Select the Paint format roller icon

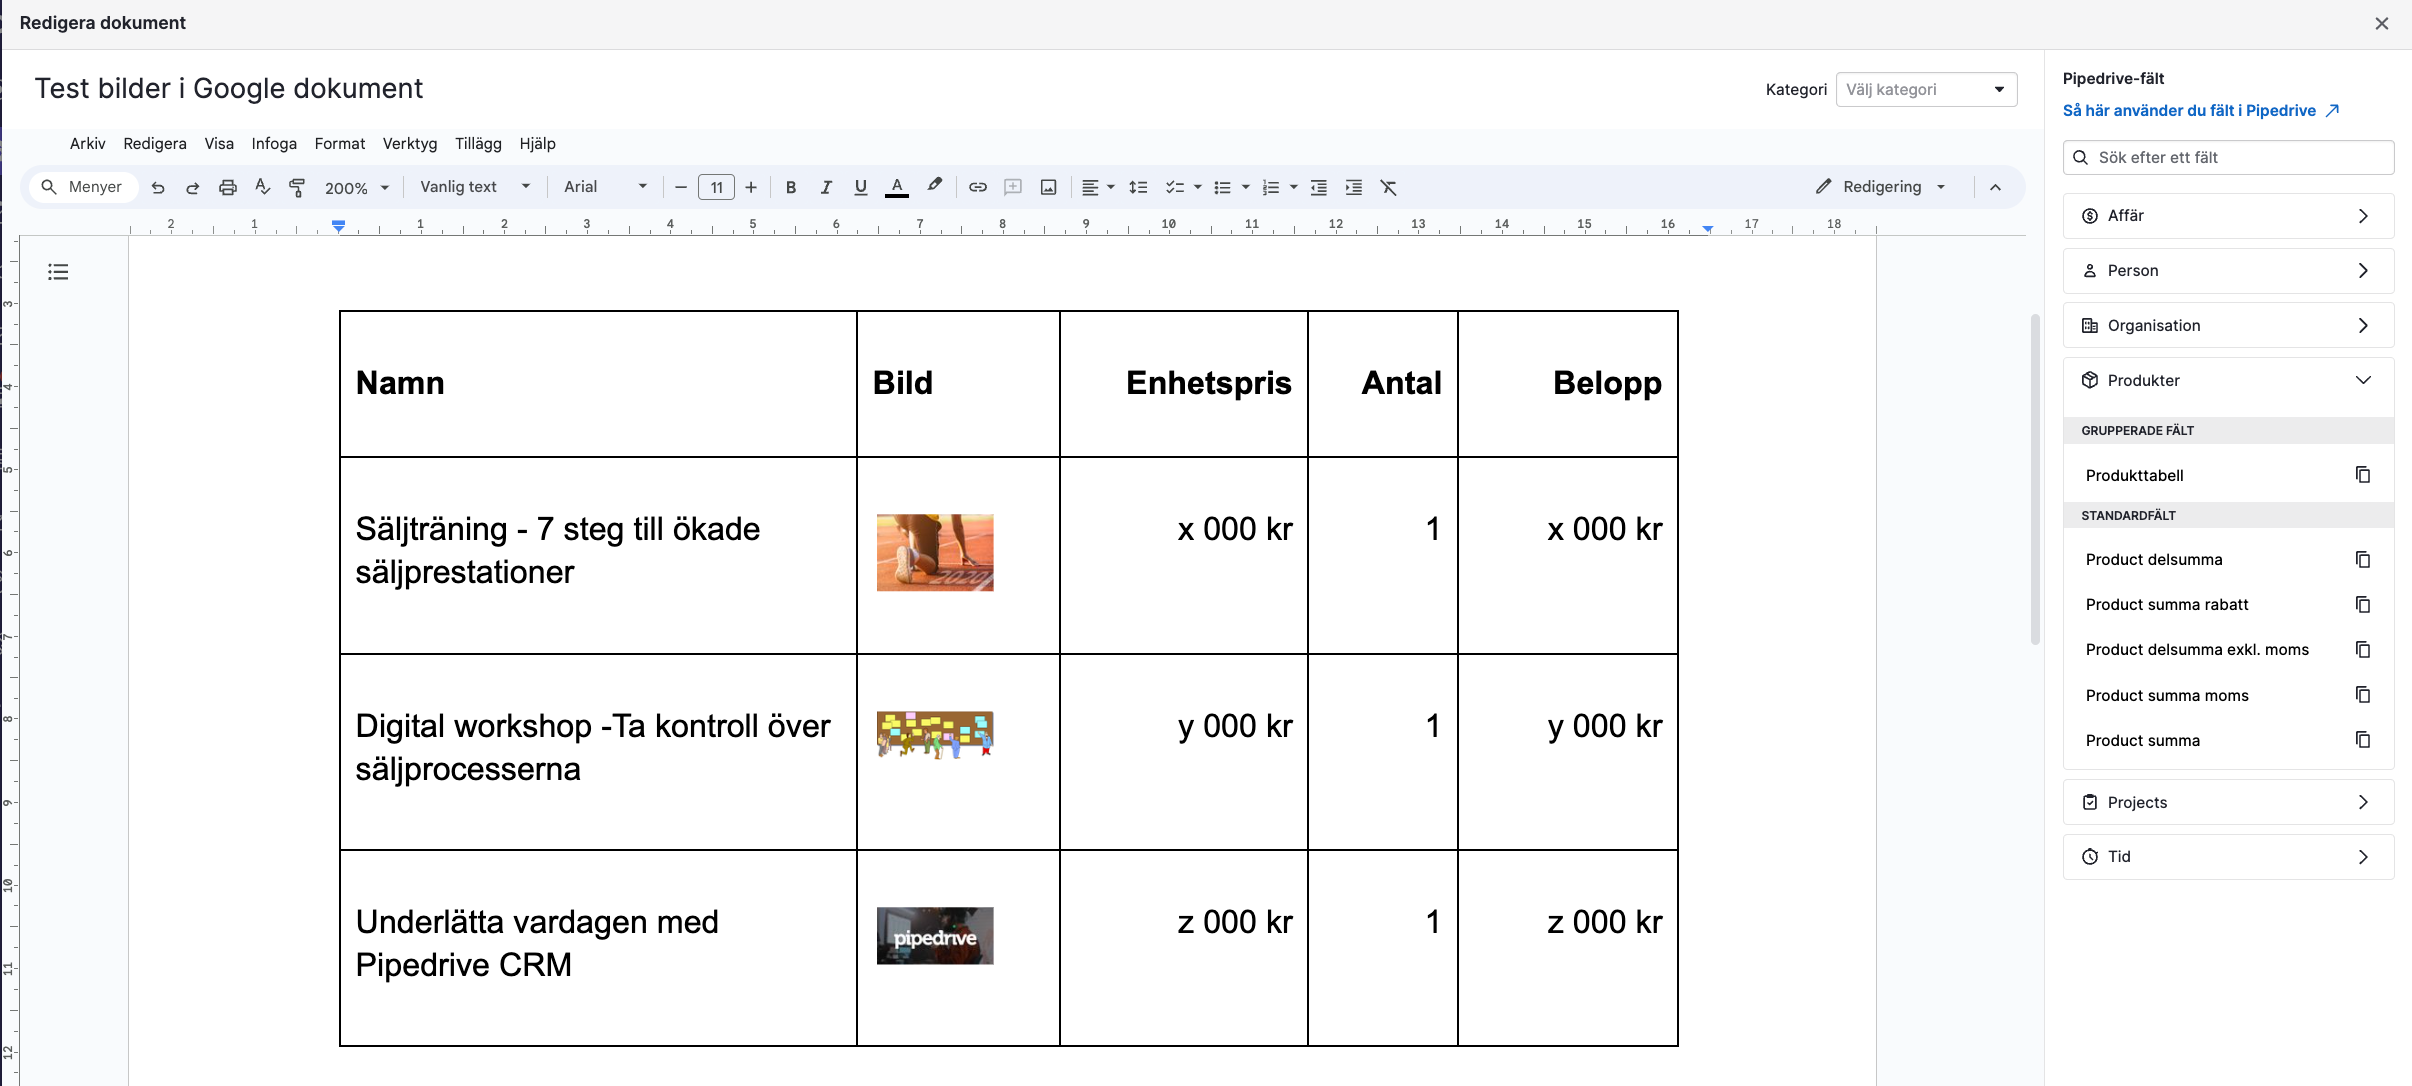297,187
